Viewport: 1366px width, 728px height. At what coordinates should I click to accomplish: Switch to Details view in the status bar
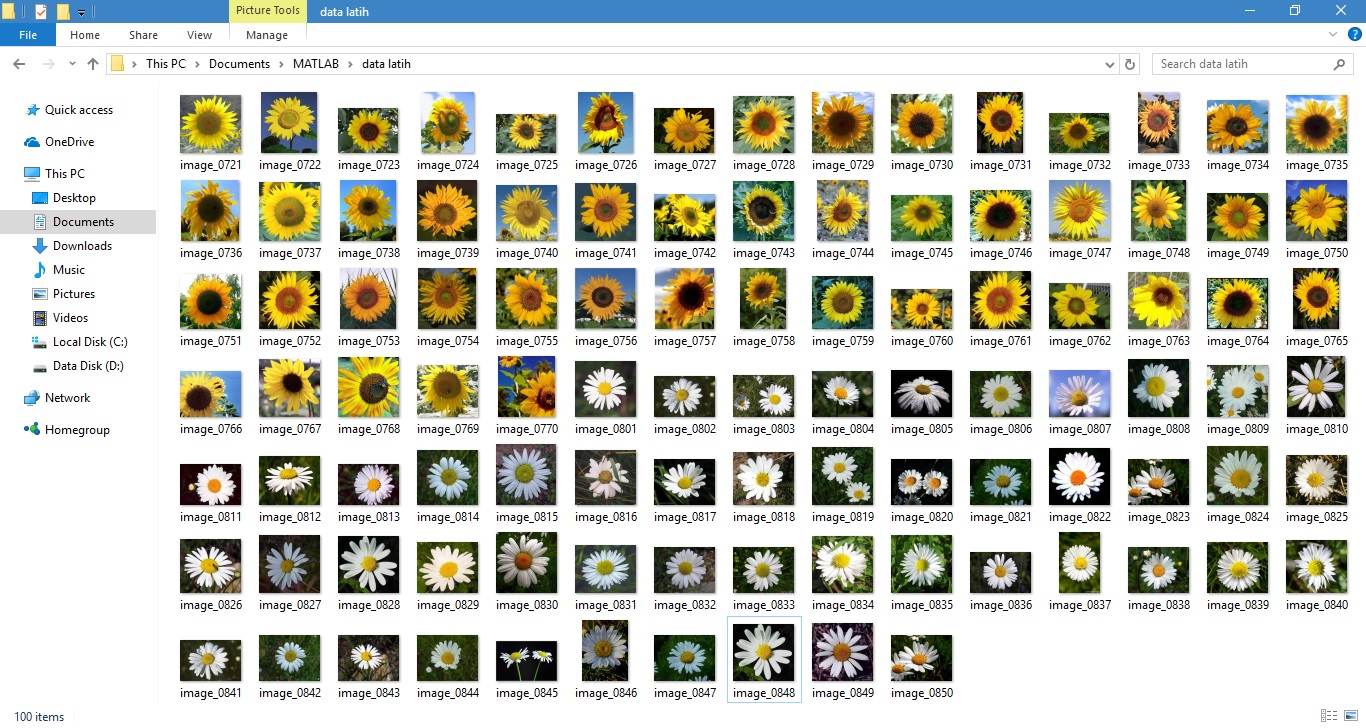point(1327,716)
